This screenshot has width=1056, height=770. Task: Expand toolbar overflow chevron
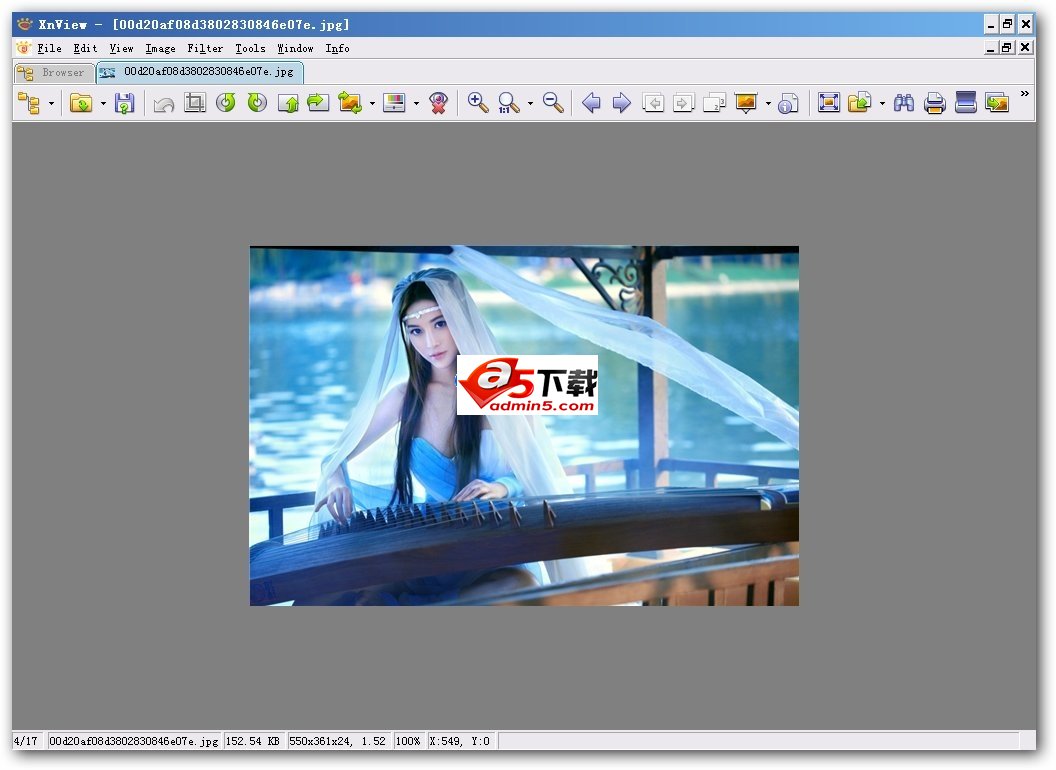pyautogui.click(x=1024, y=95)
